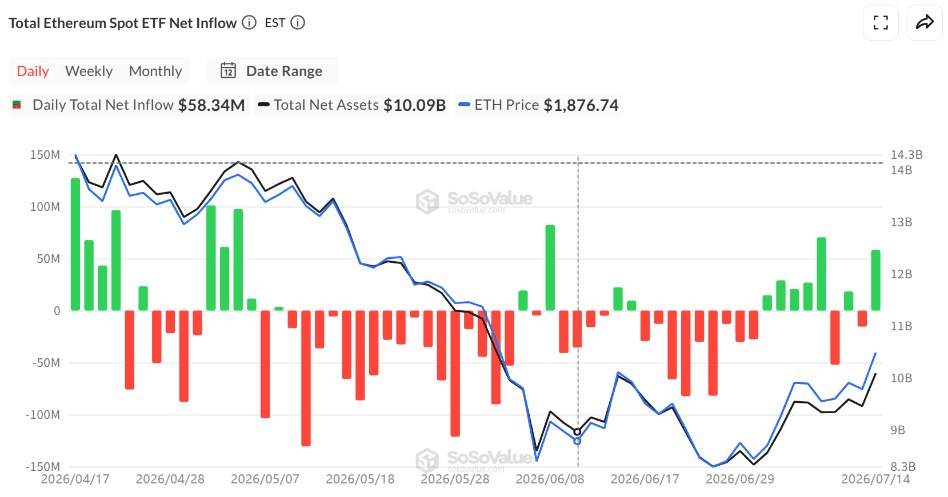This screenshot has height=497, width=948.
Task: Toggle the Daily Total Net Inflow series
Action: pyautogui.click(x=129, y=105)
